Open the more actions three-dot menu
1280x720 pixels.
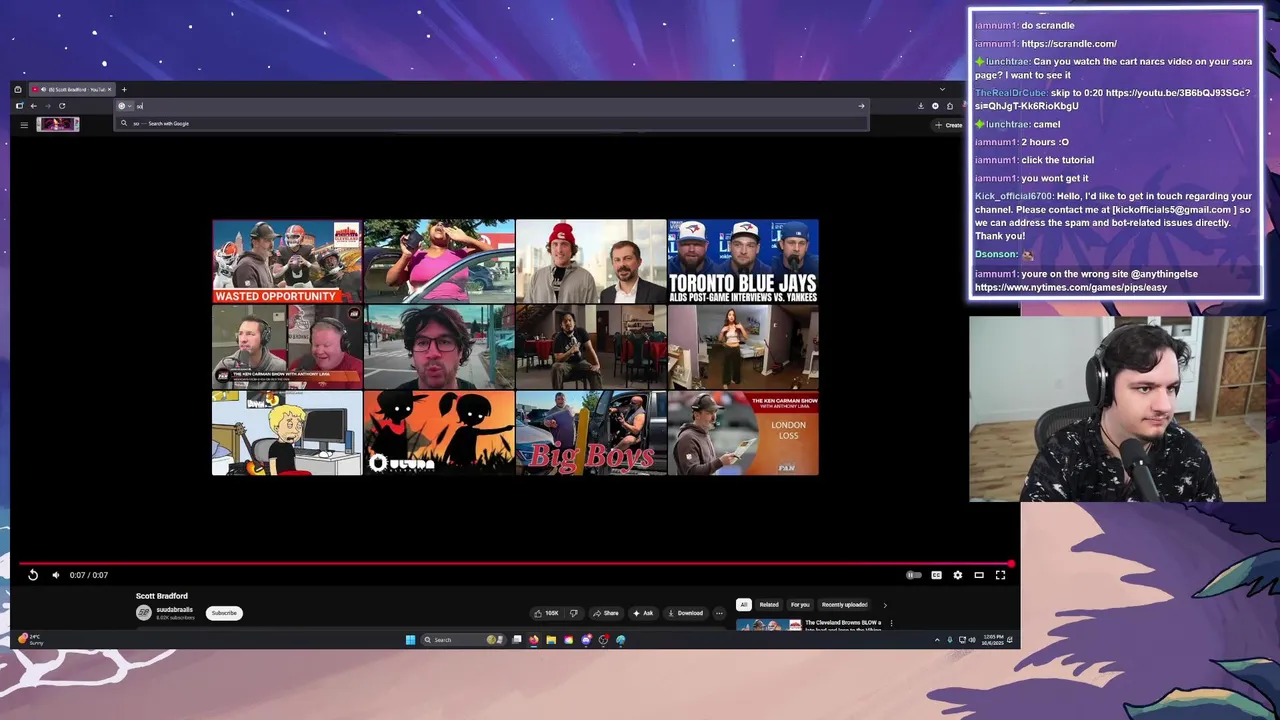[x=719, y=613]
